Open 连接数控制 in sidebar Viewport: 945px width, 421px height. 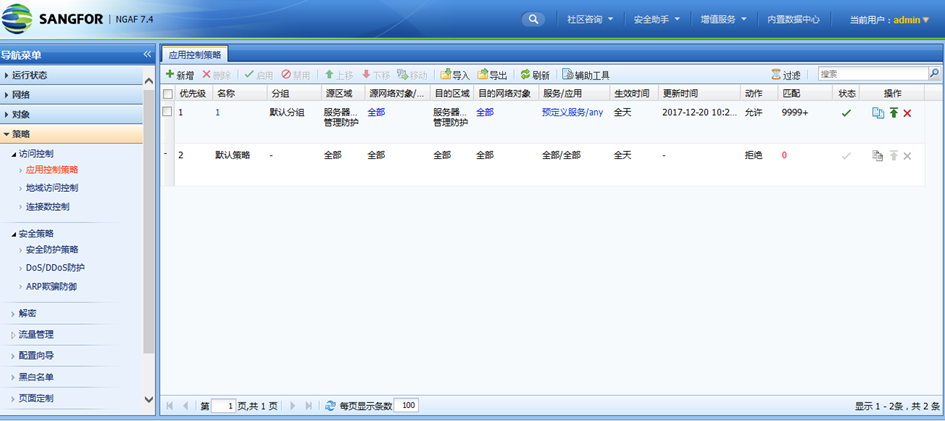[48, 207]
